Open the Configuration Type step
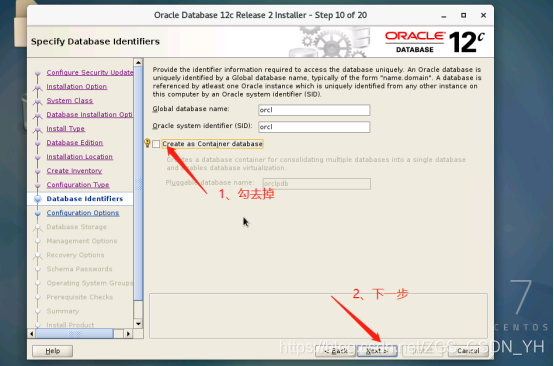The width and height of the screenshot is (554, 366). coord(78,185)
